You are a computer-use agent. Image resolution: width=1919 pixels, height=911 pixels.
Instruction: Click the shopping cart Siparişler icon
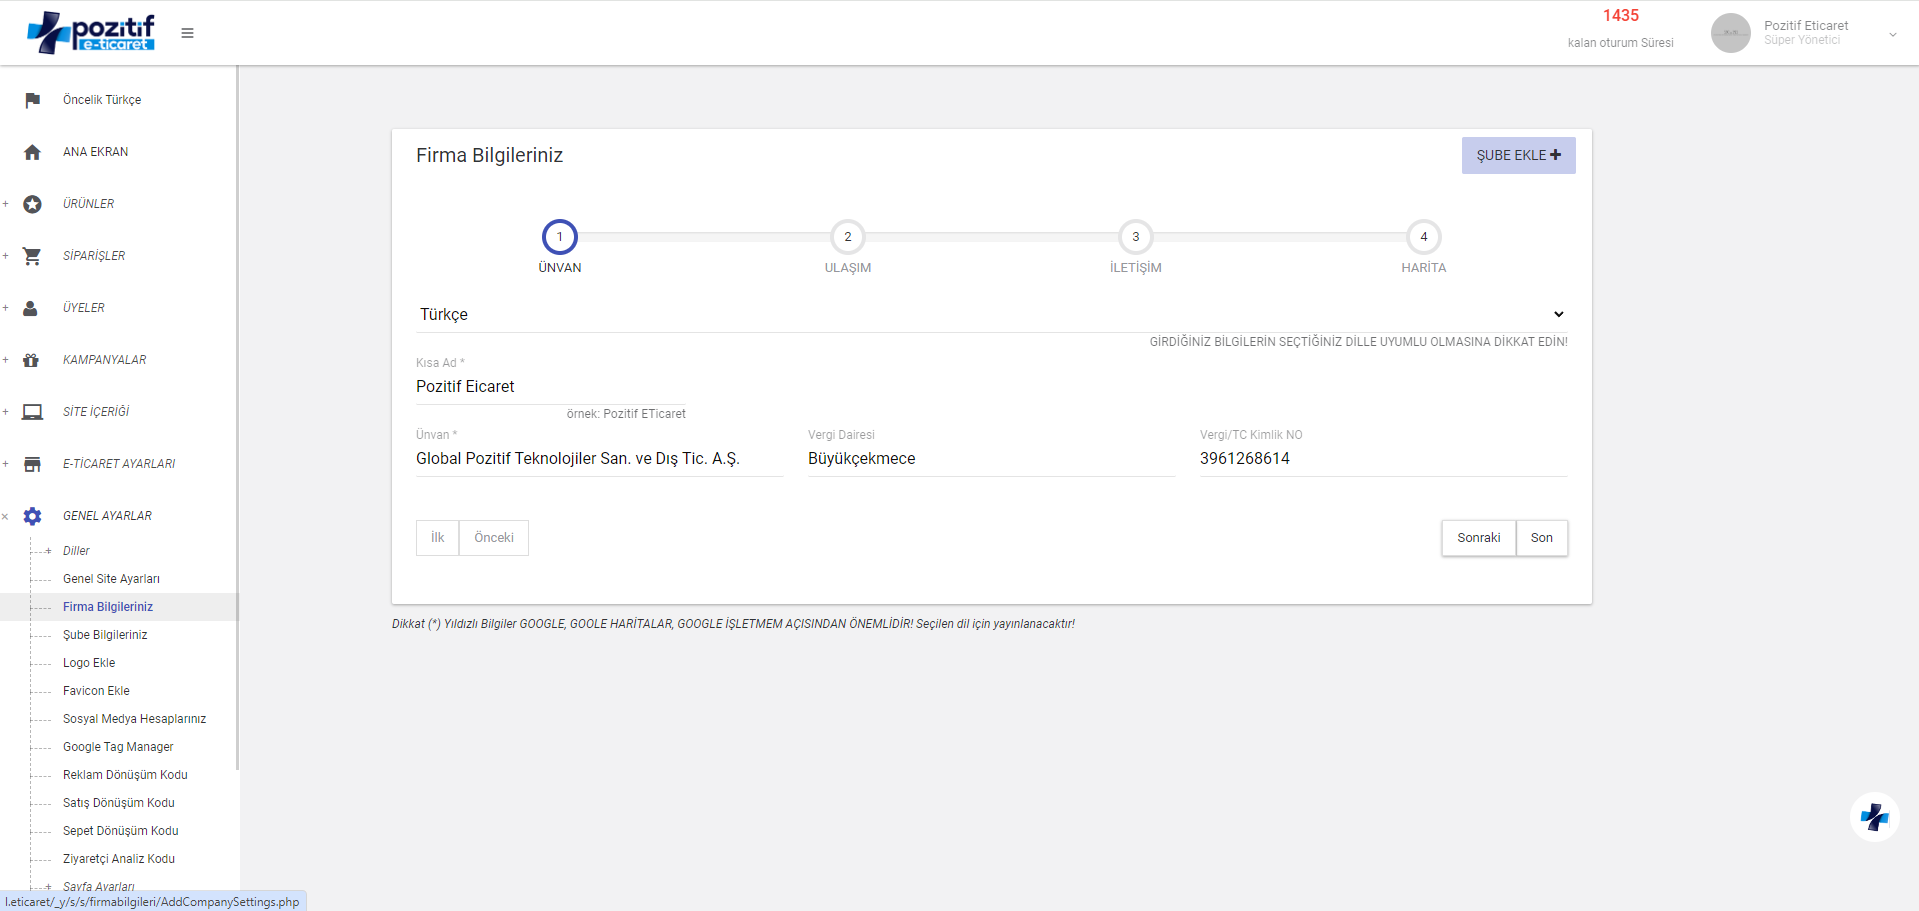coord(32,256)
